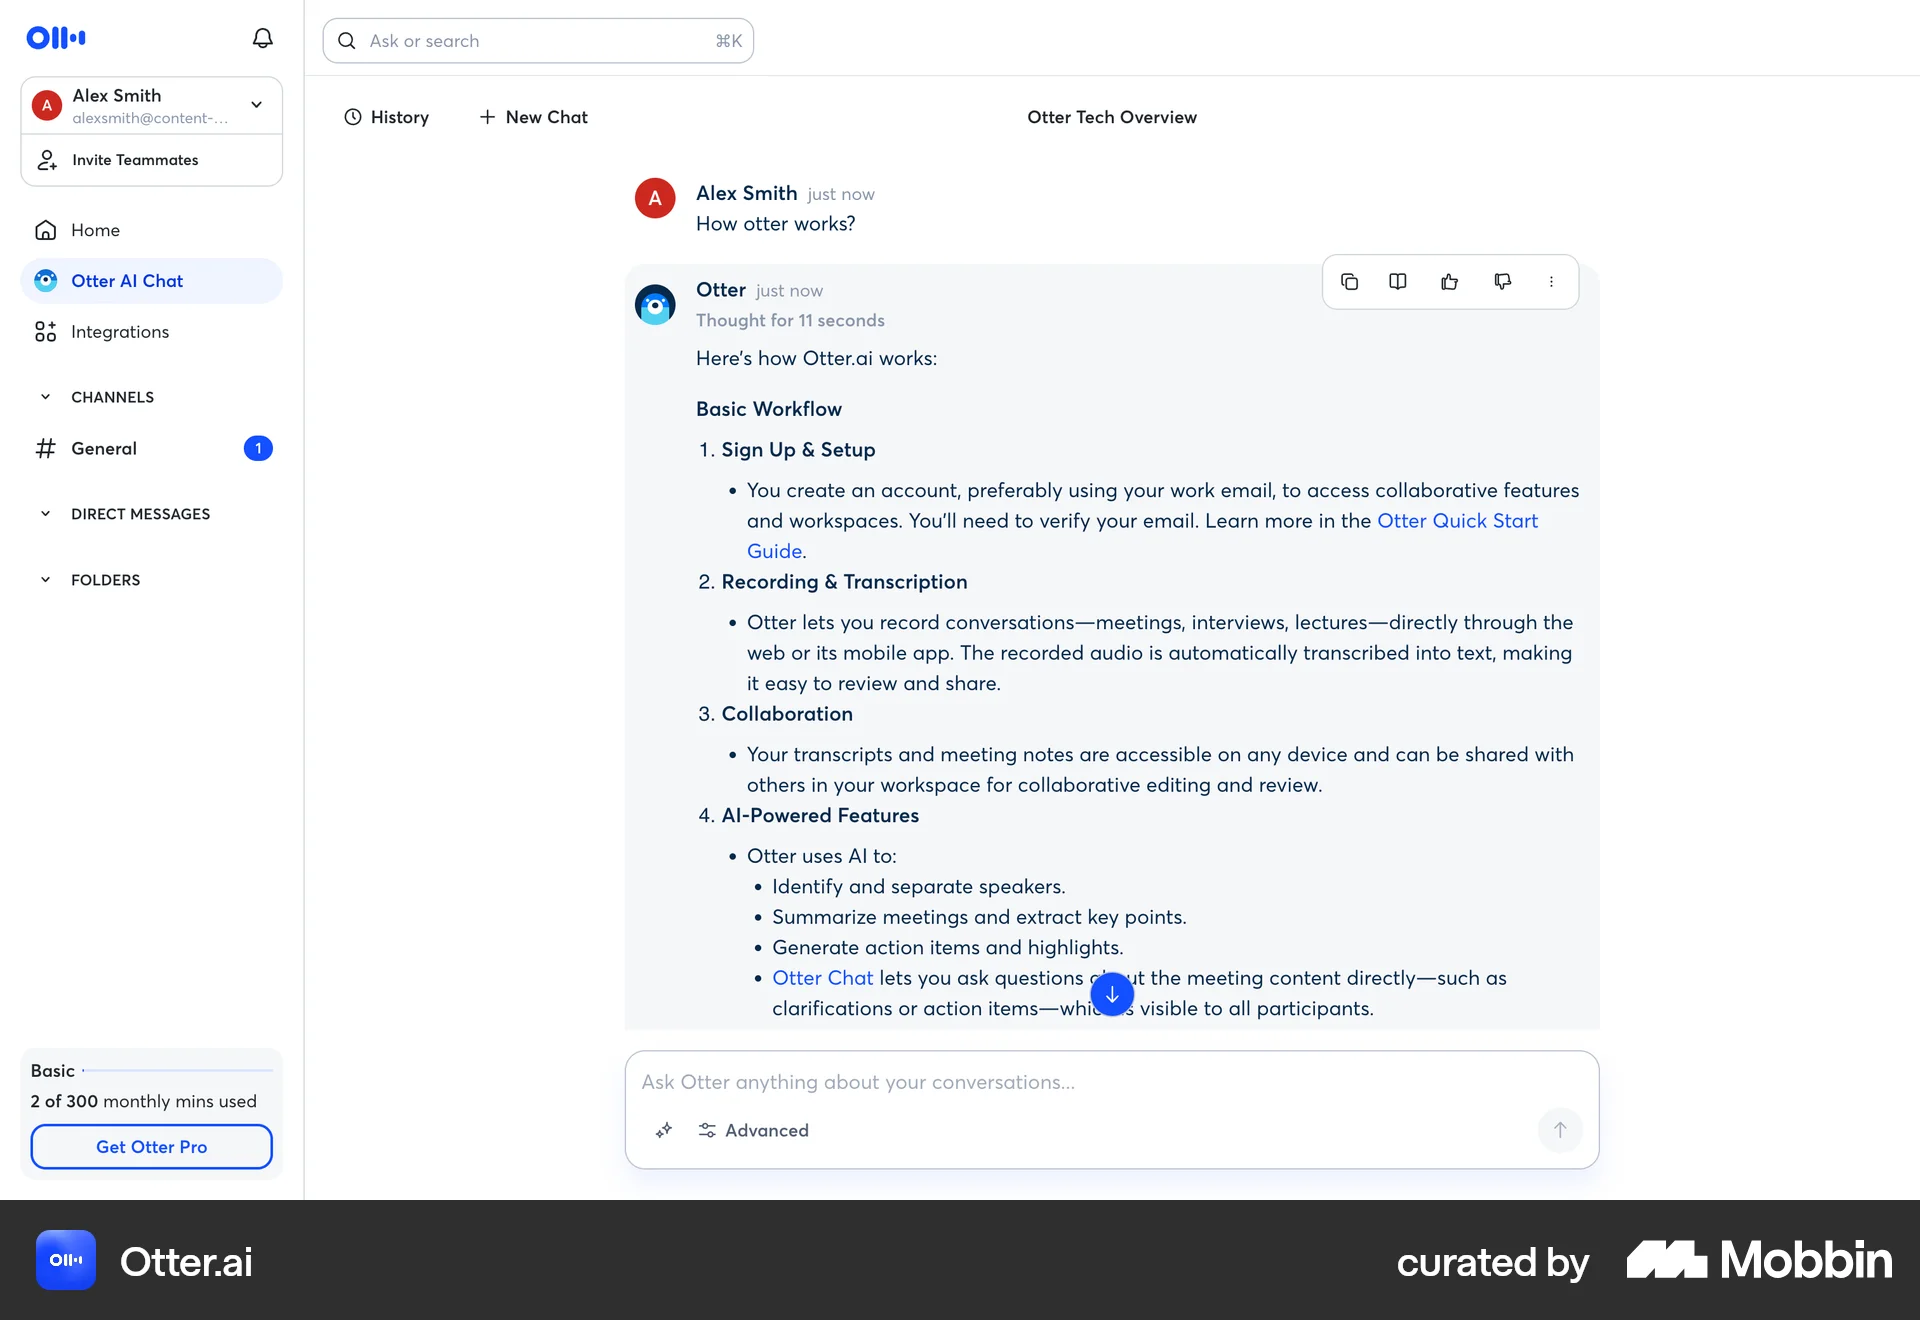This screenshot has height=1320, width=1920.
Task: Click the blue scroll-to-bottom arrow button
Action: pyautogui.click(x=1112, y=994)
